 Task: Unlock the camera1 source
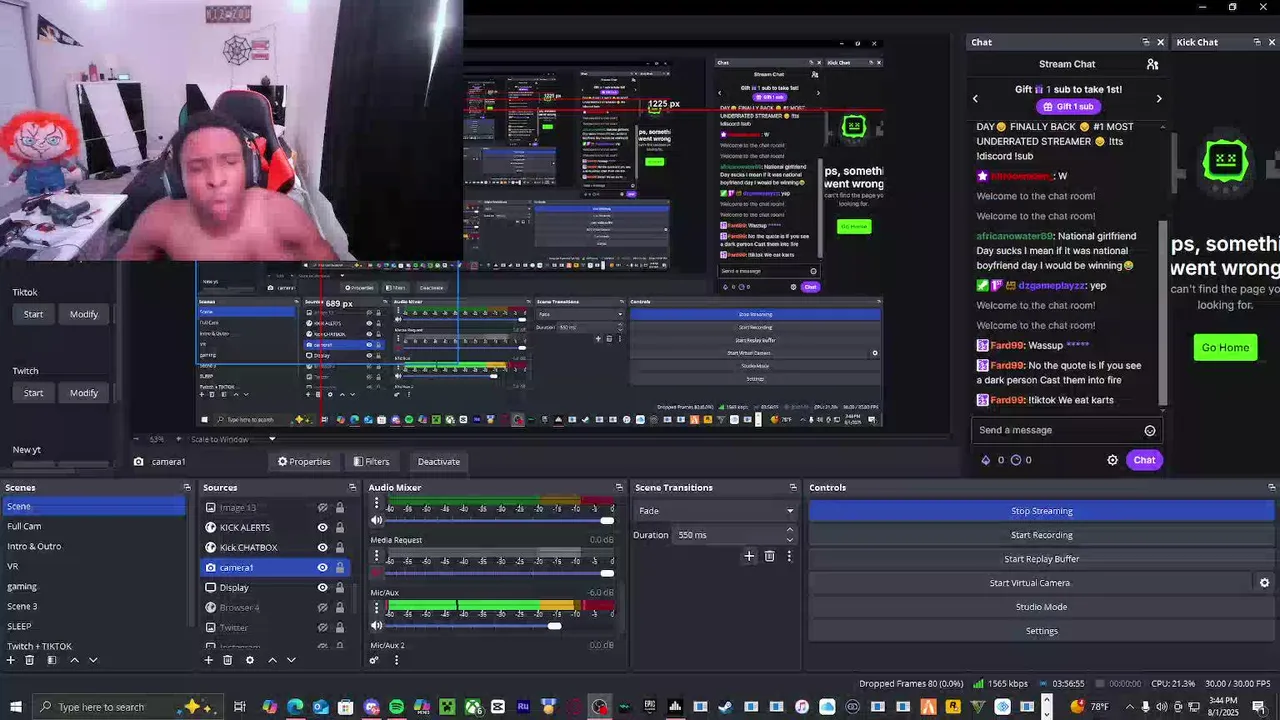pos(339,567)
